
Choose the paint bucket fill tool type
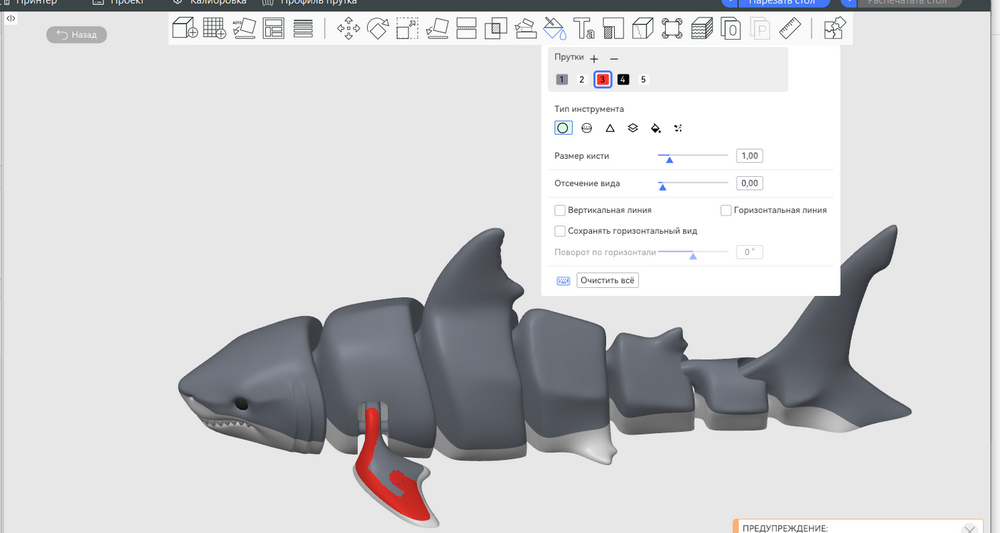[x=656, y=128]
